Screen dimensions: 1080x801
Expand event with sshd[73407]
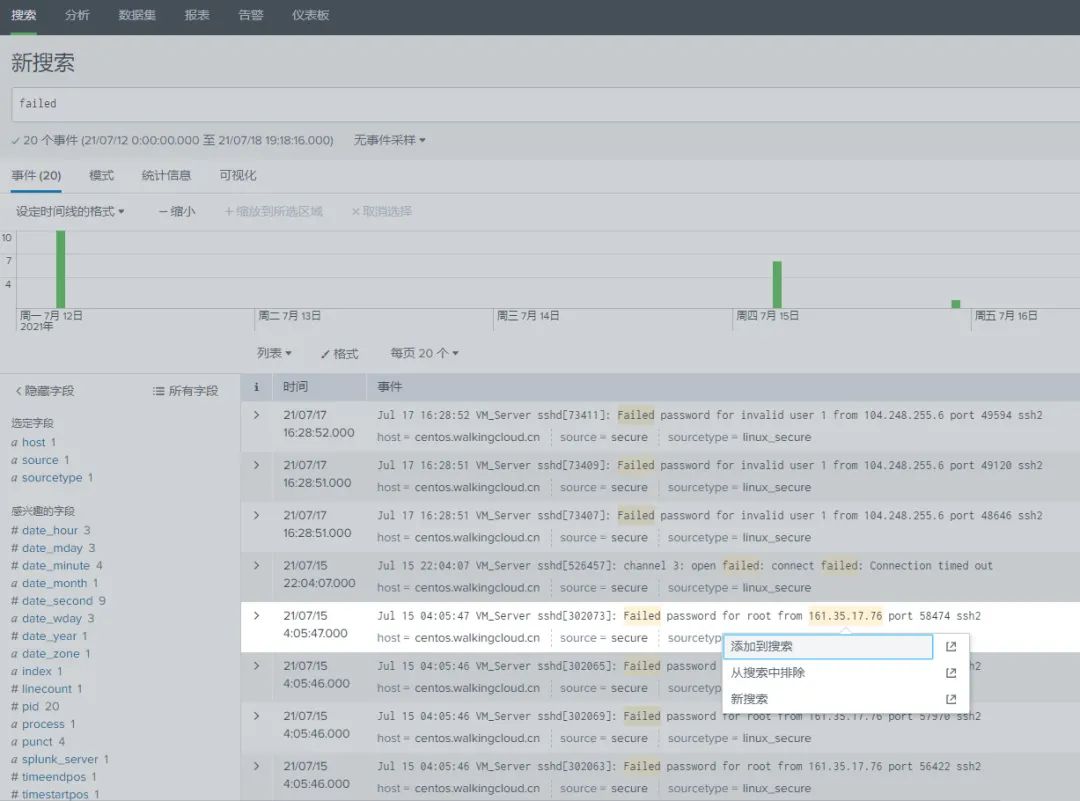click(256, 515)
